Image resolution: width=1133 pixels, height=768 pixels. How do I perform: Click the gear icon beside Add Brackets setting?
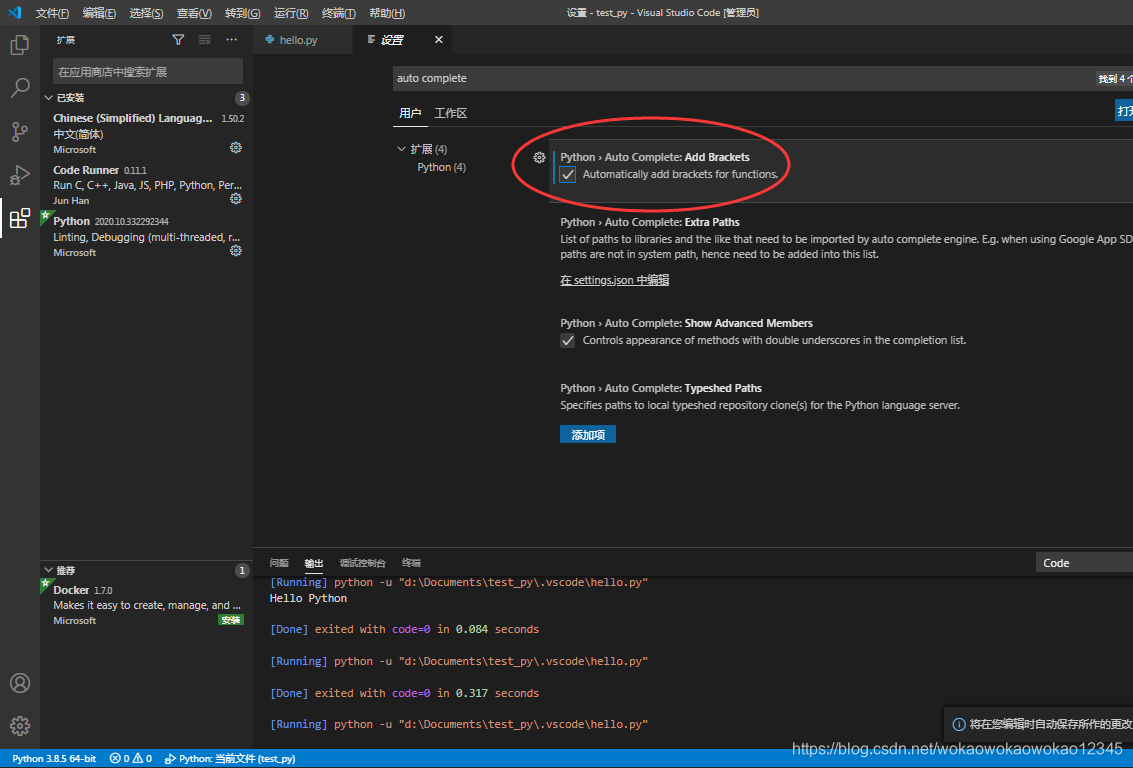tap(539, 157)
